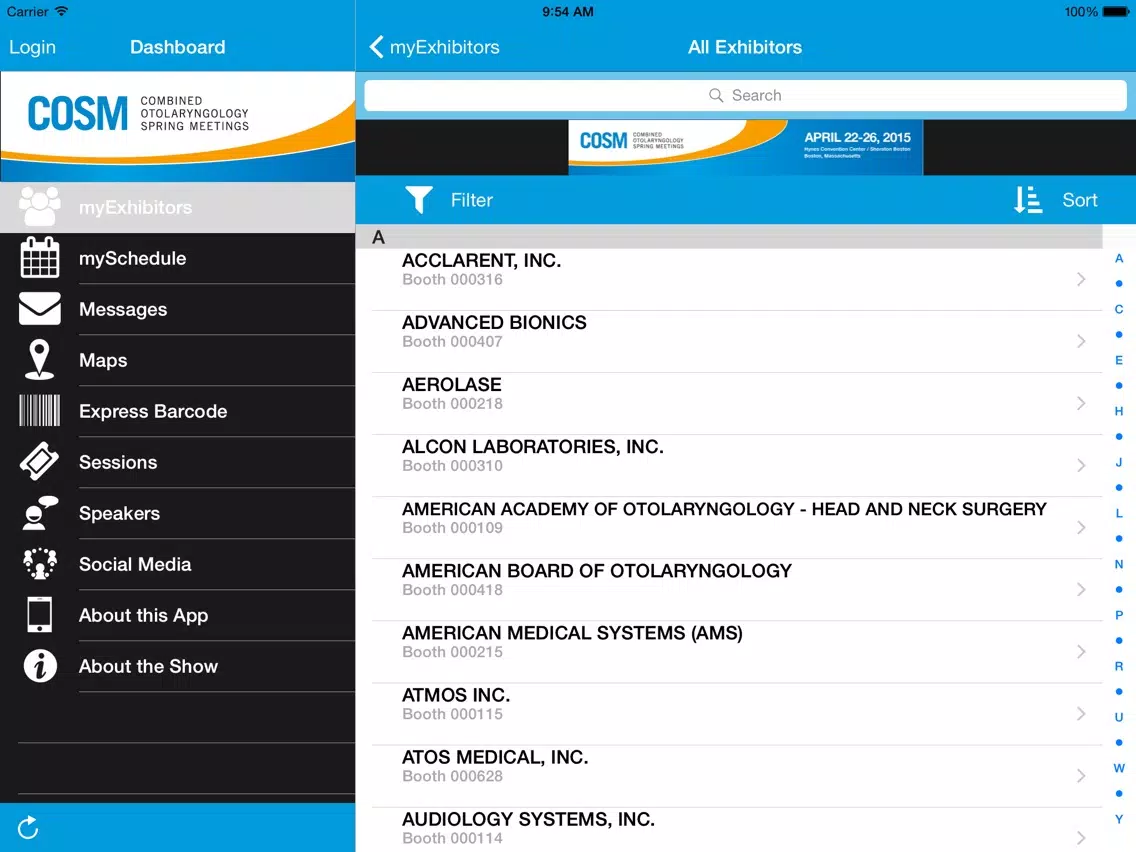The width and height of the screenshot is (1136, 852).
Task: Click the refresh icon at sidebar bottom
Action: pos(28,827)
